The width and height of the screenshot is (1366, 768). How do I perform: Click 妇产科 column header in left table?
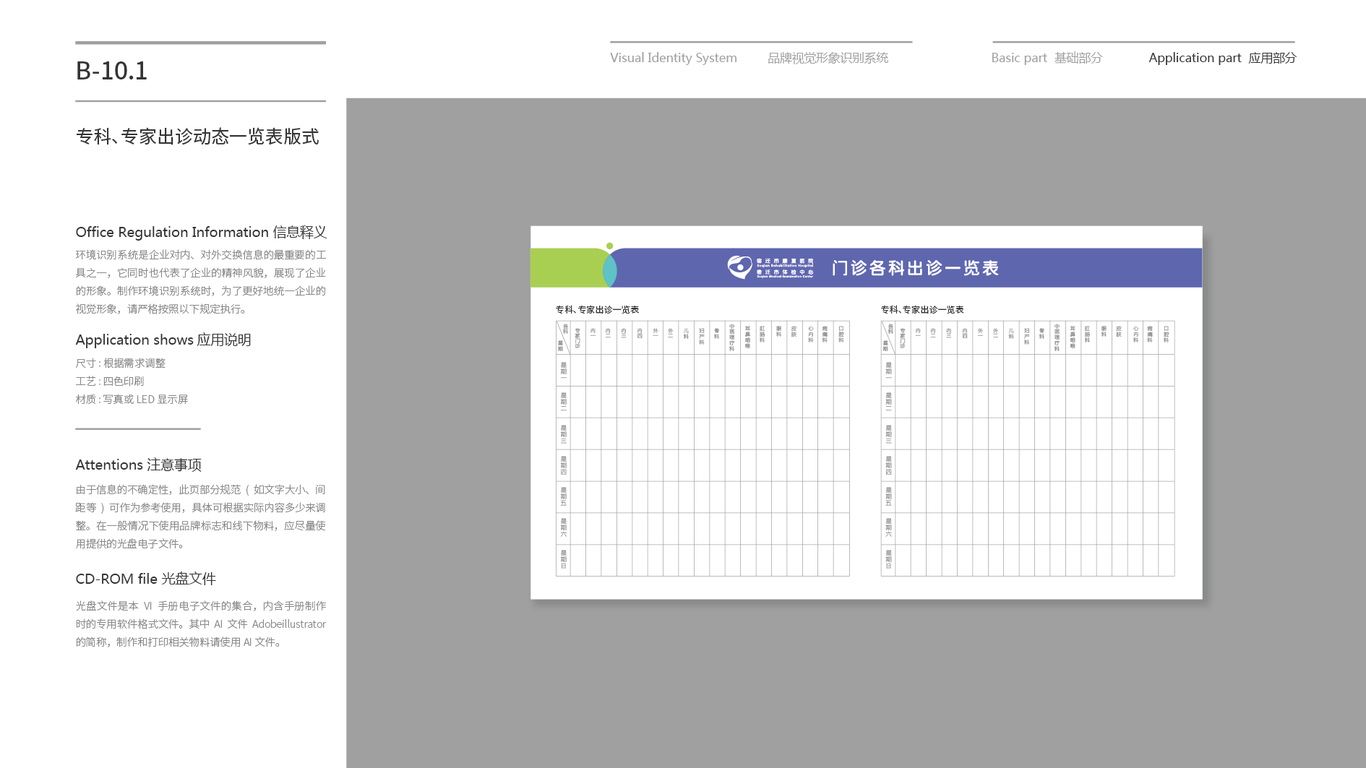click(x=702, y=337)
